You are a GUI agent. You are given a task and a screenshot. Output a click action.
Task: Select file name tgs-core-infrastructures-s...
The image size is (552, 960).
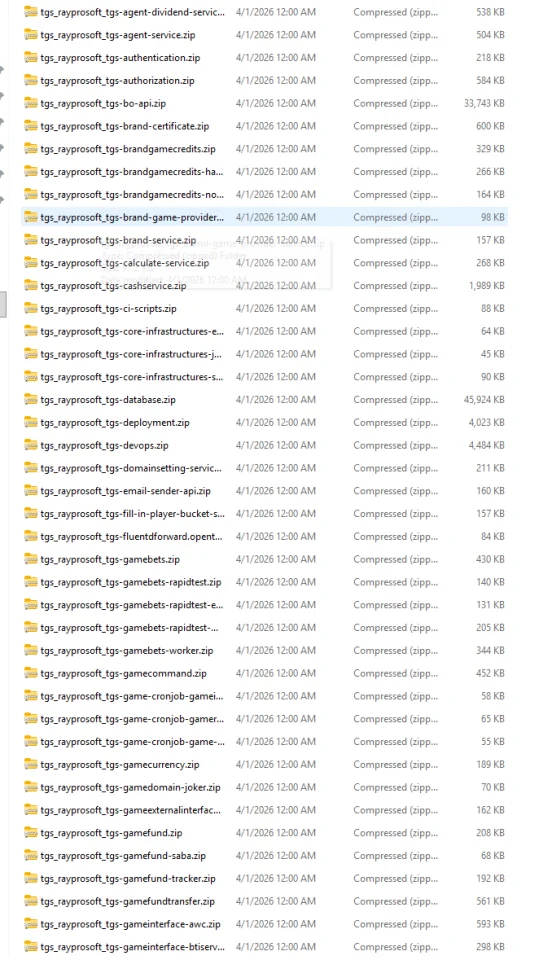132,377
